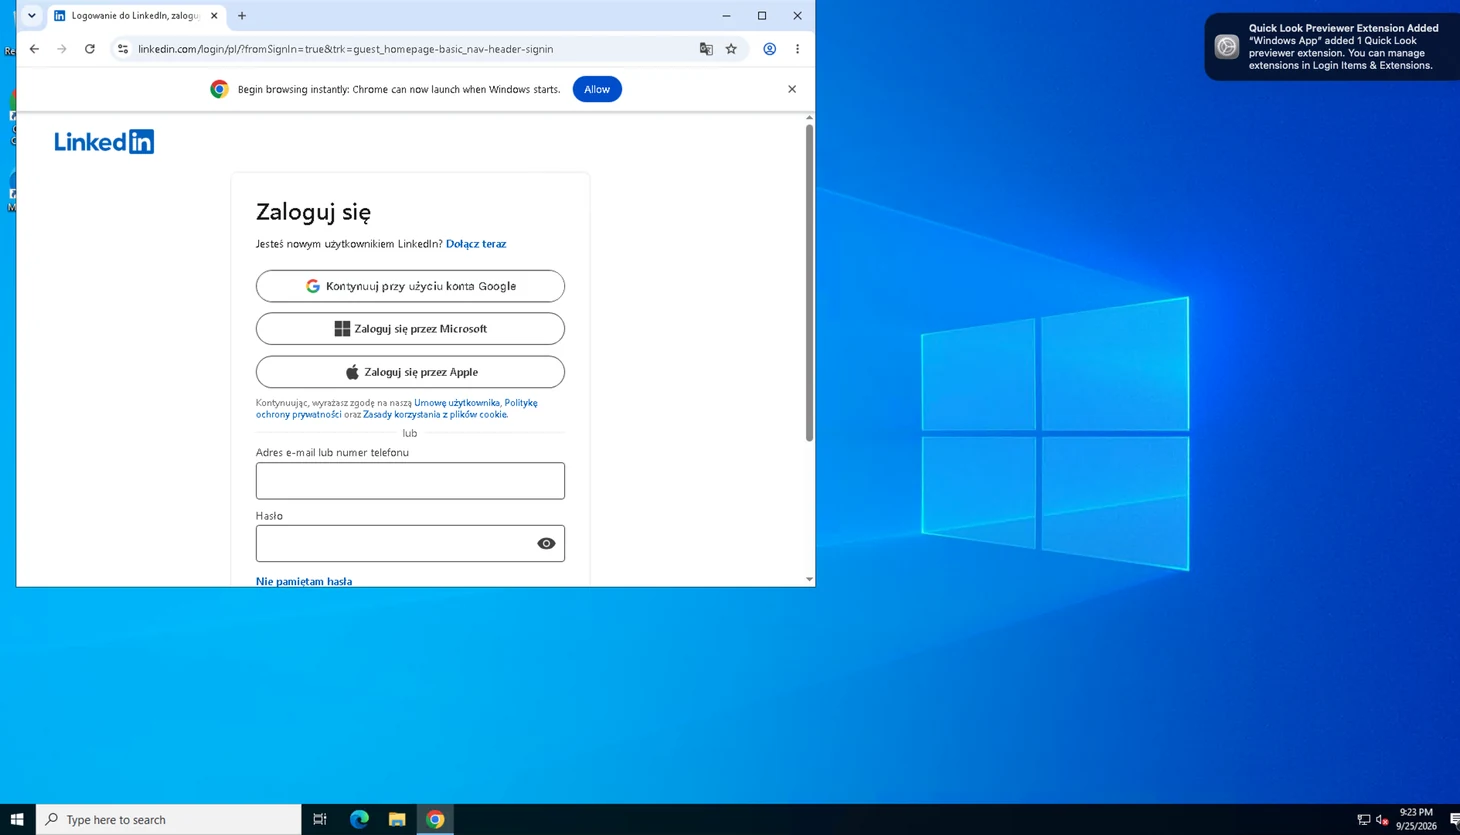This screenshot has height=835, width=1460.
Task: Click the scrollbar down arrow
Action: coord(809,580)
